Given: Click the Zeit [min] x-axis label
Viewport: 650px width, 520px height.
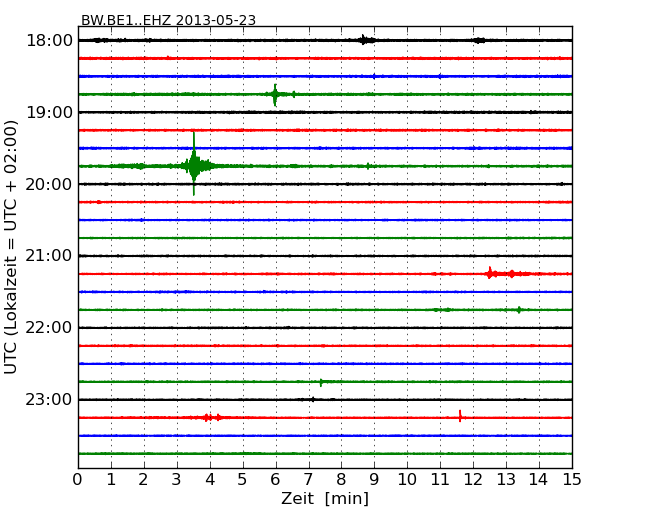Looking at the screenshot, I should click(x=325, y=498).
